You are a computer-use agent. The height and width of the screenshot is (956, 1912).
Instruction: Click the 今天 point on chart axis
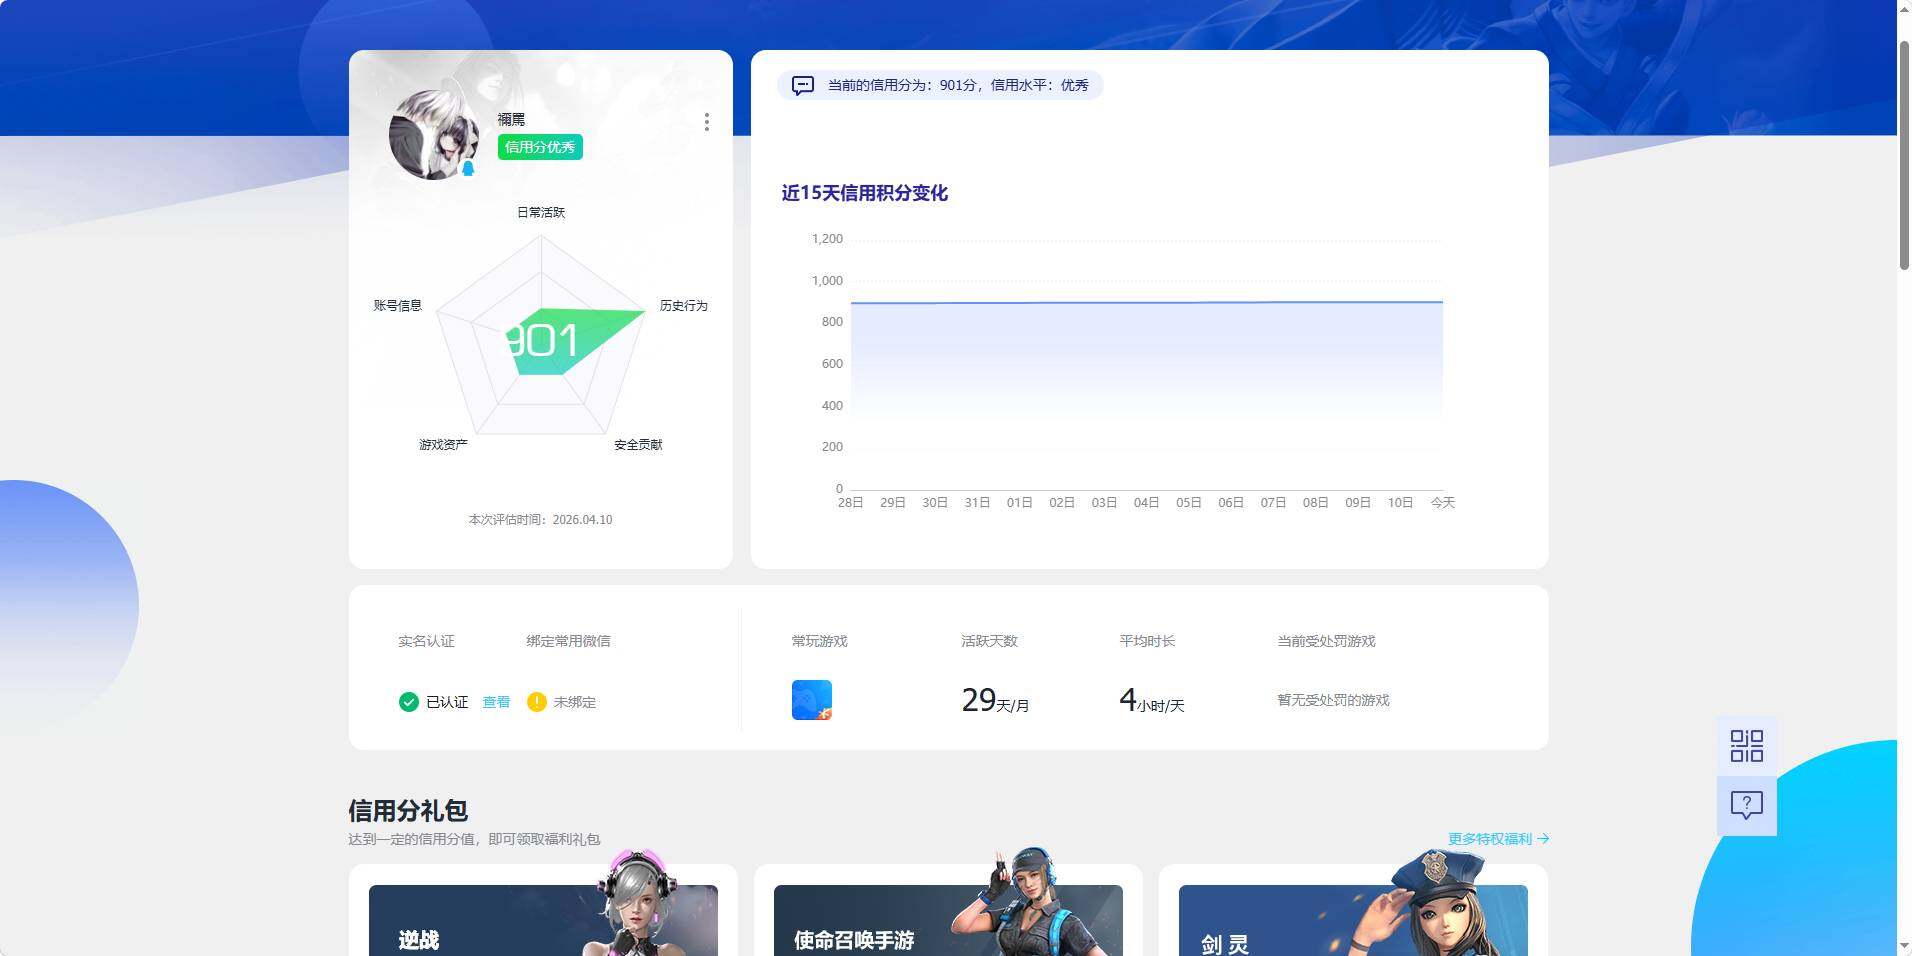(1443, 503)
